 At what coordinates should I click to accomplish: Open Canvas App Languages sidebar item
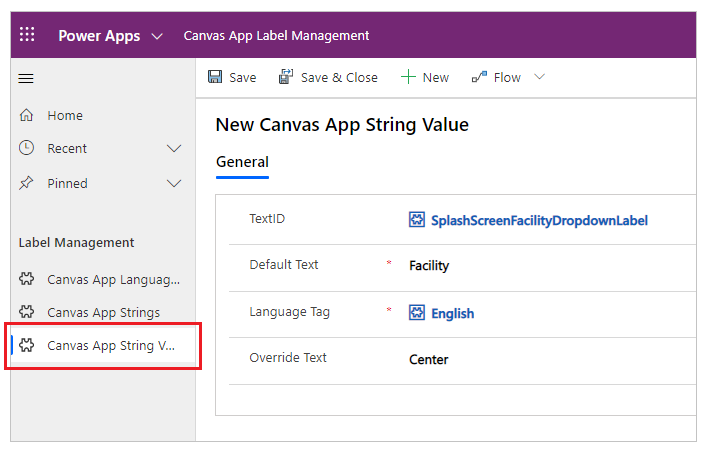[113, 279]
